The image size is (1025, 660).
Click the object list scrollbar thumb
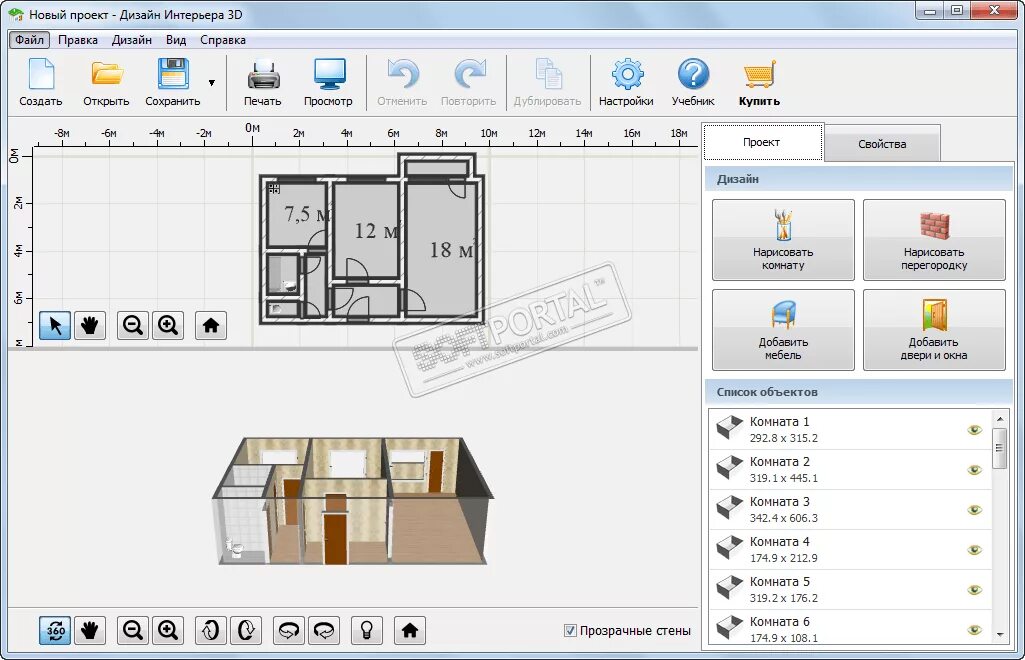click(999, 448)
